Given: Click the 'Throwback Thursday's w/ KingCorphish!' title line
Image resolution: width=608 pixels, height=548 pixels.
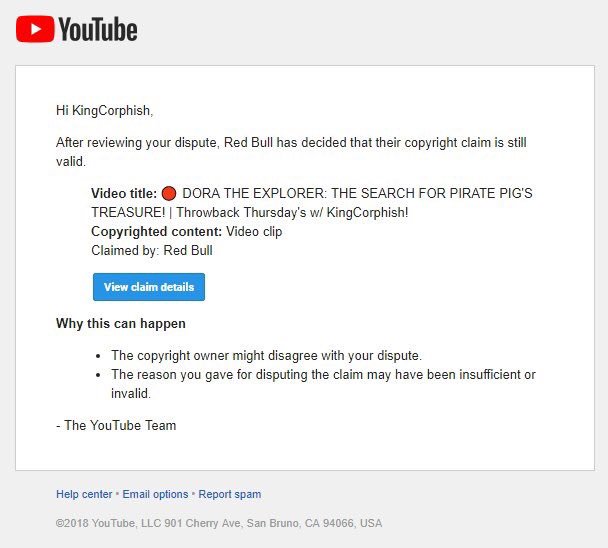Looking at the screenshot, I should [292, 213].
